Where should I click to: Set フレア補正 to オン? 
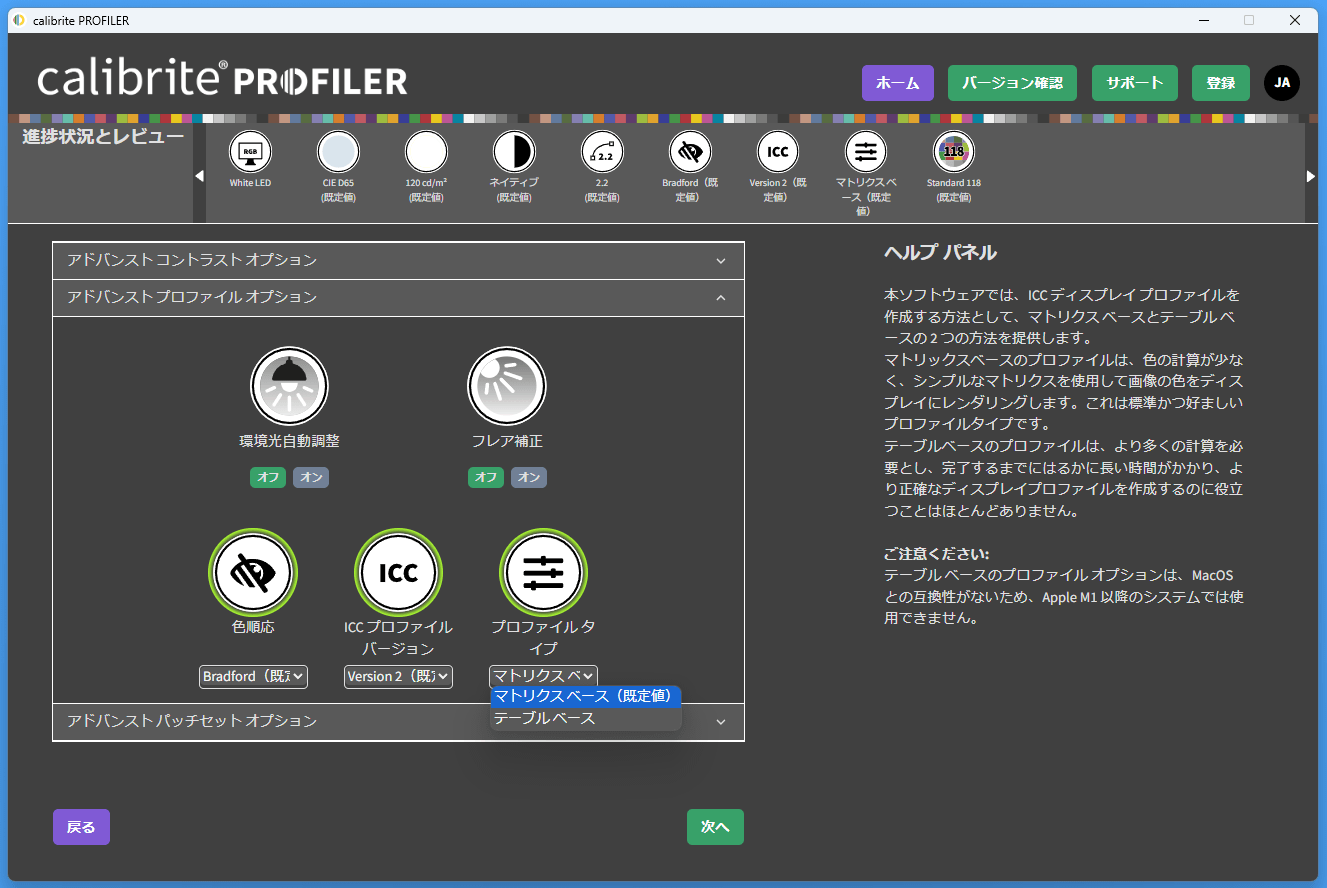point(529,477)
